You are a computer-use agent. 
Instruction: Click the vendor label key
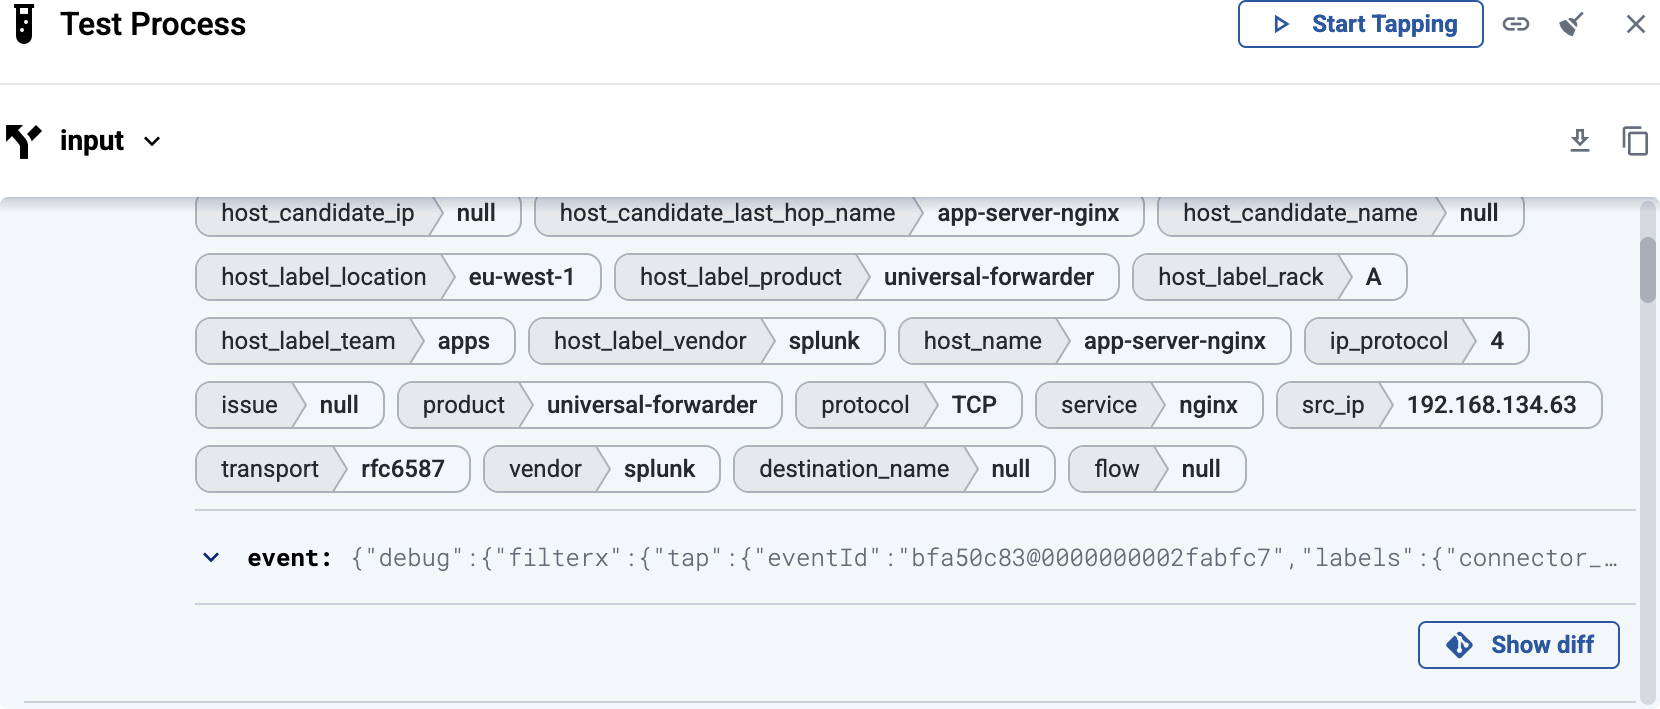click(545, 469)
